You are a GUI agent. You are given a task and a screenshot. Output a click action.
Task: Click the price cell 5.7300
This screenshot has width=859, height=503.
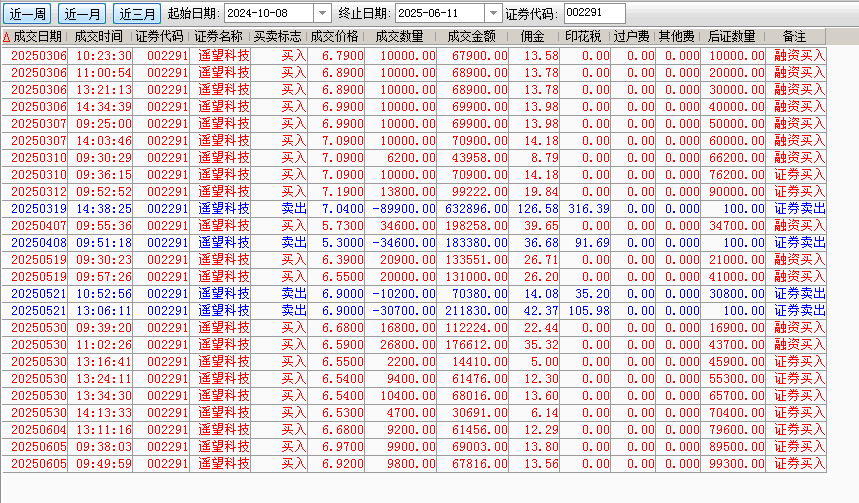coord(342,226)
